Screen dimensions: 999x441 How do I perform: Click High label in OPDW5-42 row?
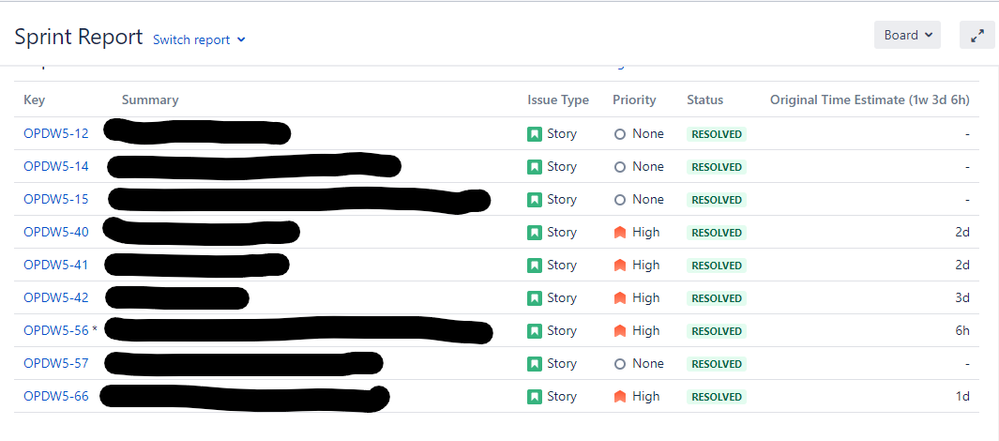point(646,298)
